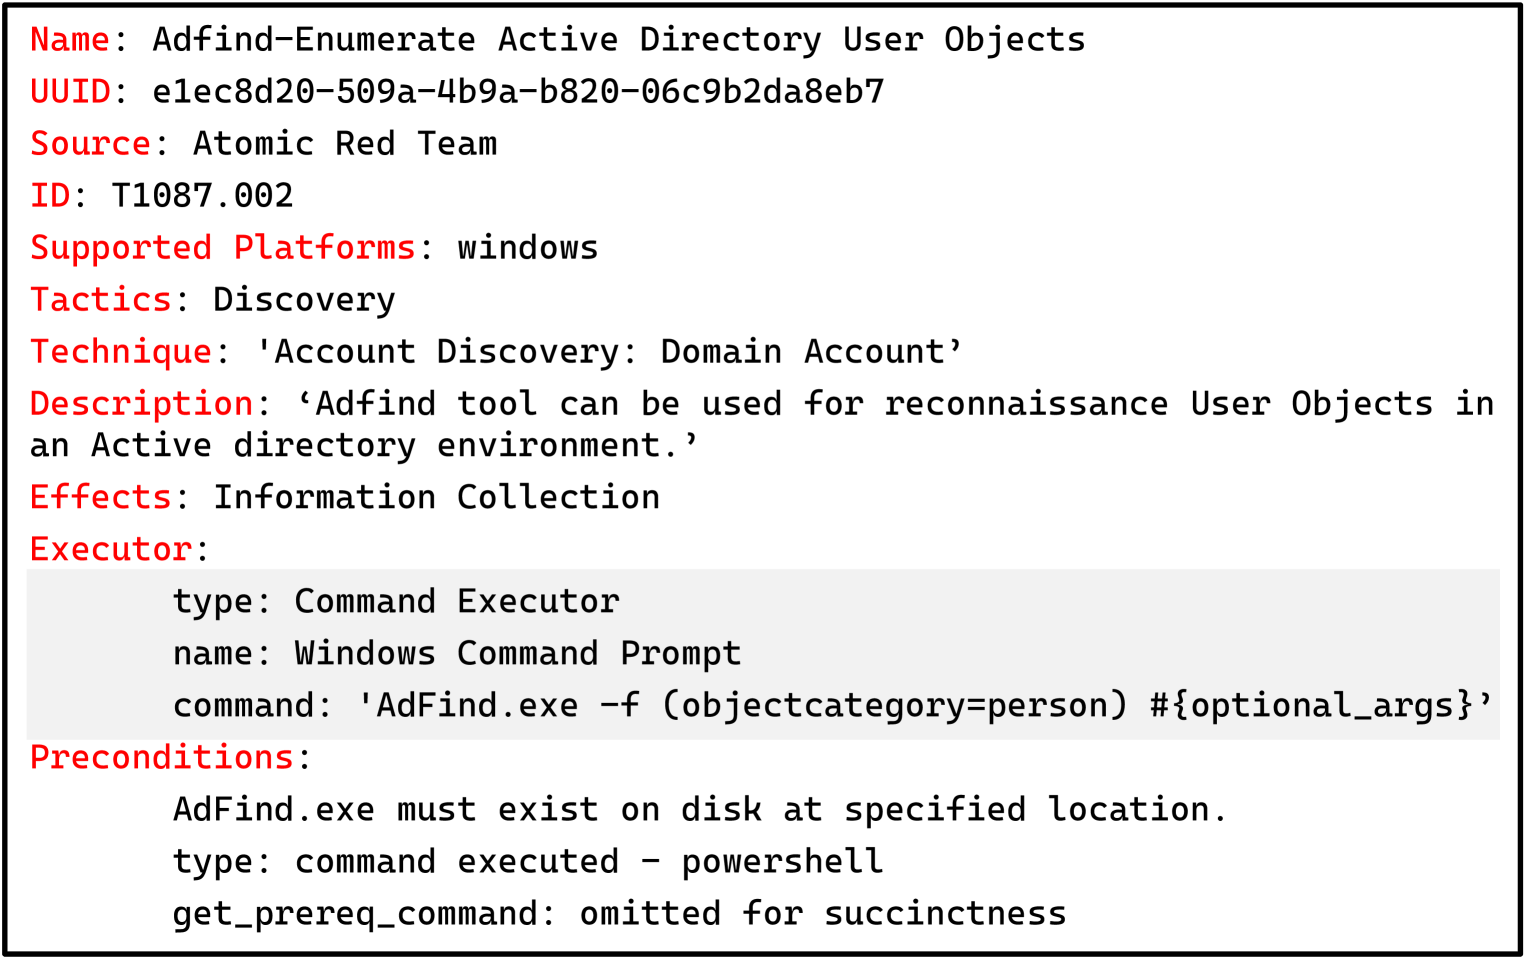
Task: Click the red "Technique" label
Action: point(121,352)
